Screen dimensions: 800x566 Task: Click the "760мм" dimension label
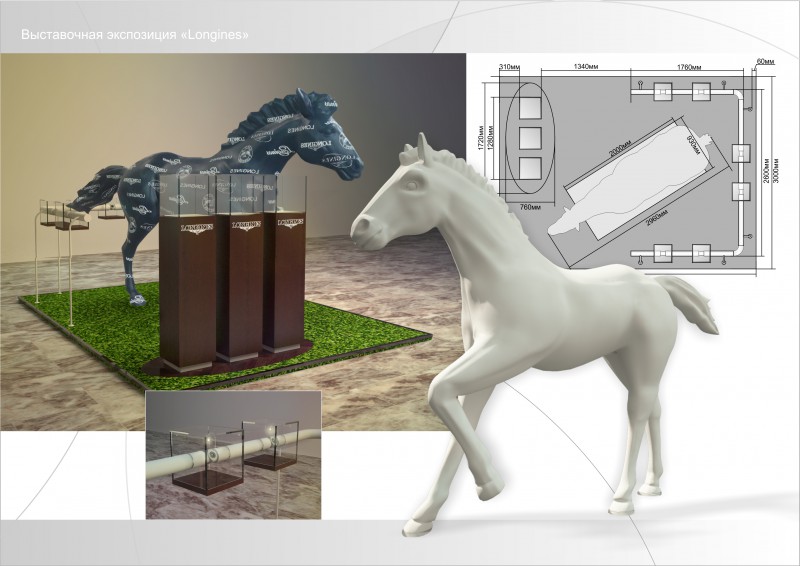pyautogui.click(x=531, y=207)
